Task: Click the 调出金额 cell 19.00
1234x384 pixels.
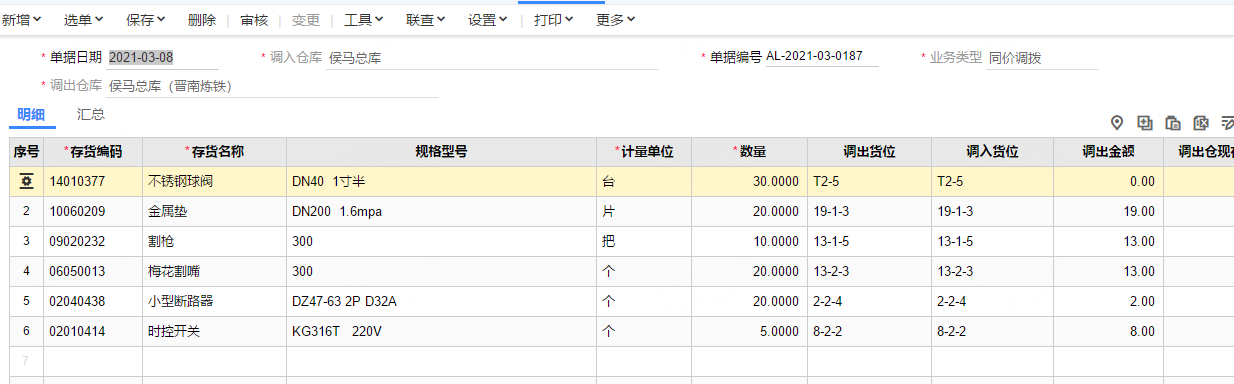Action: point(1109,212)
